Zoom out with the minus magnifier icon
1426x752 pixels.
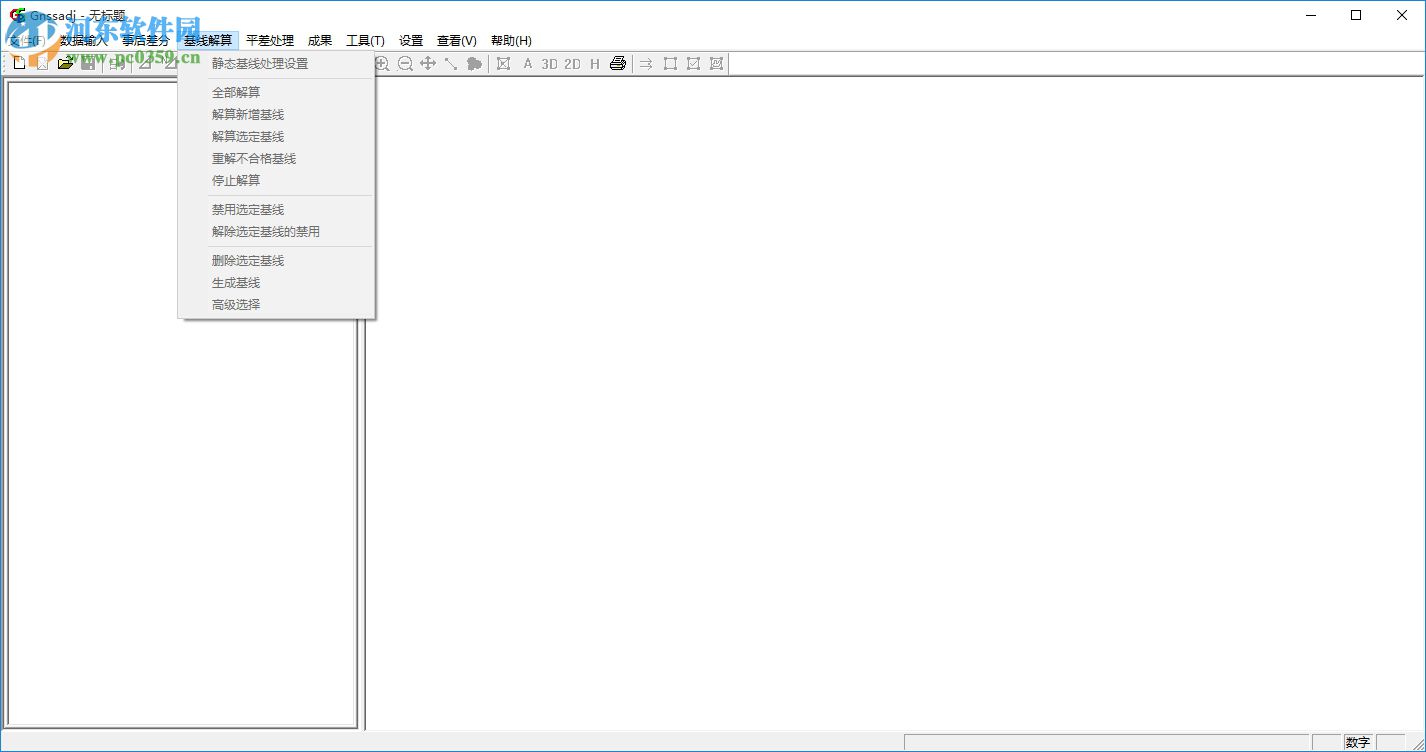pyautogui.click(x=405, y=64)
